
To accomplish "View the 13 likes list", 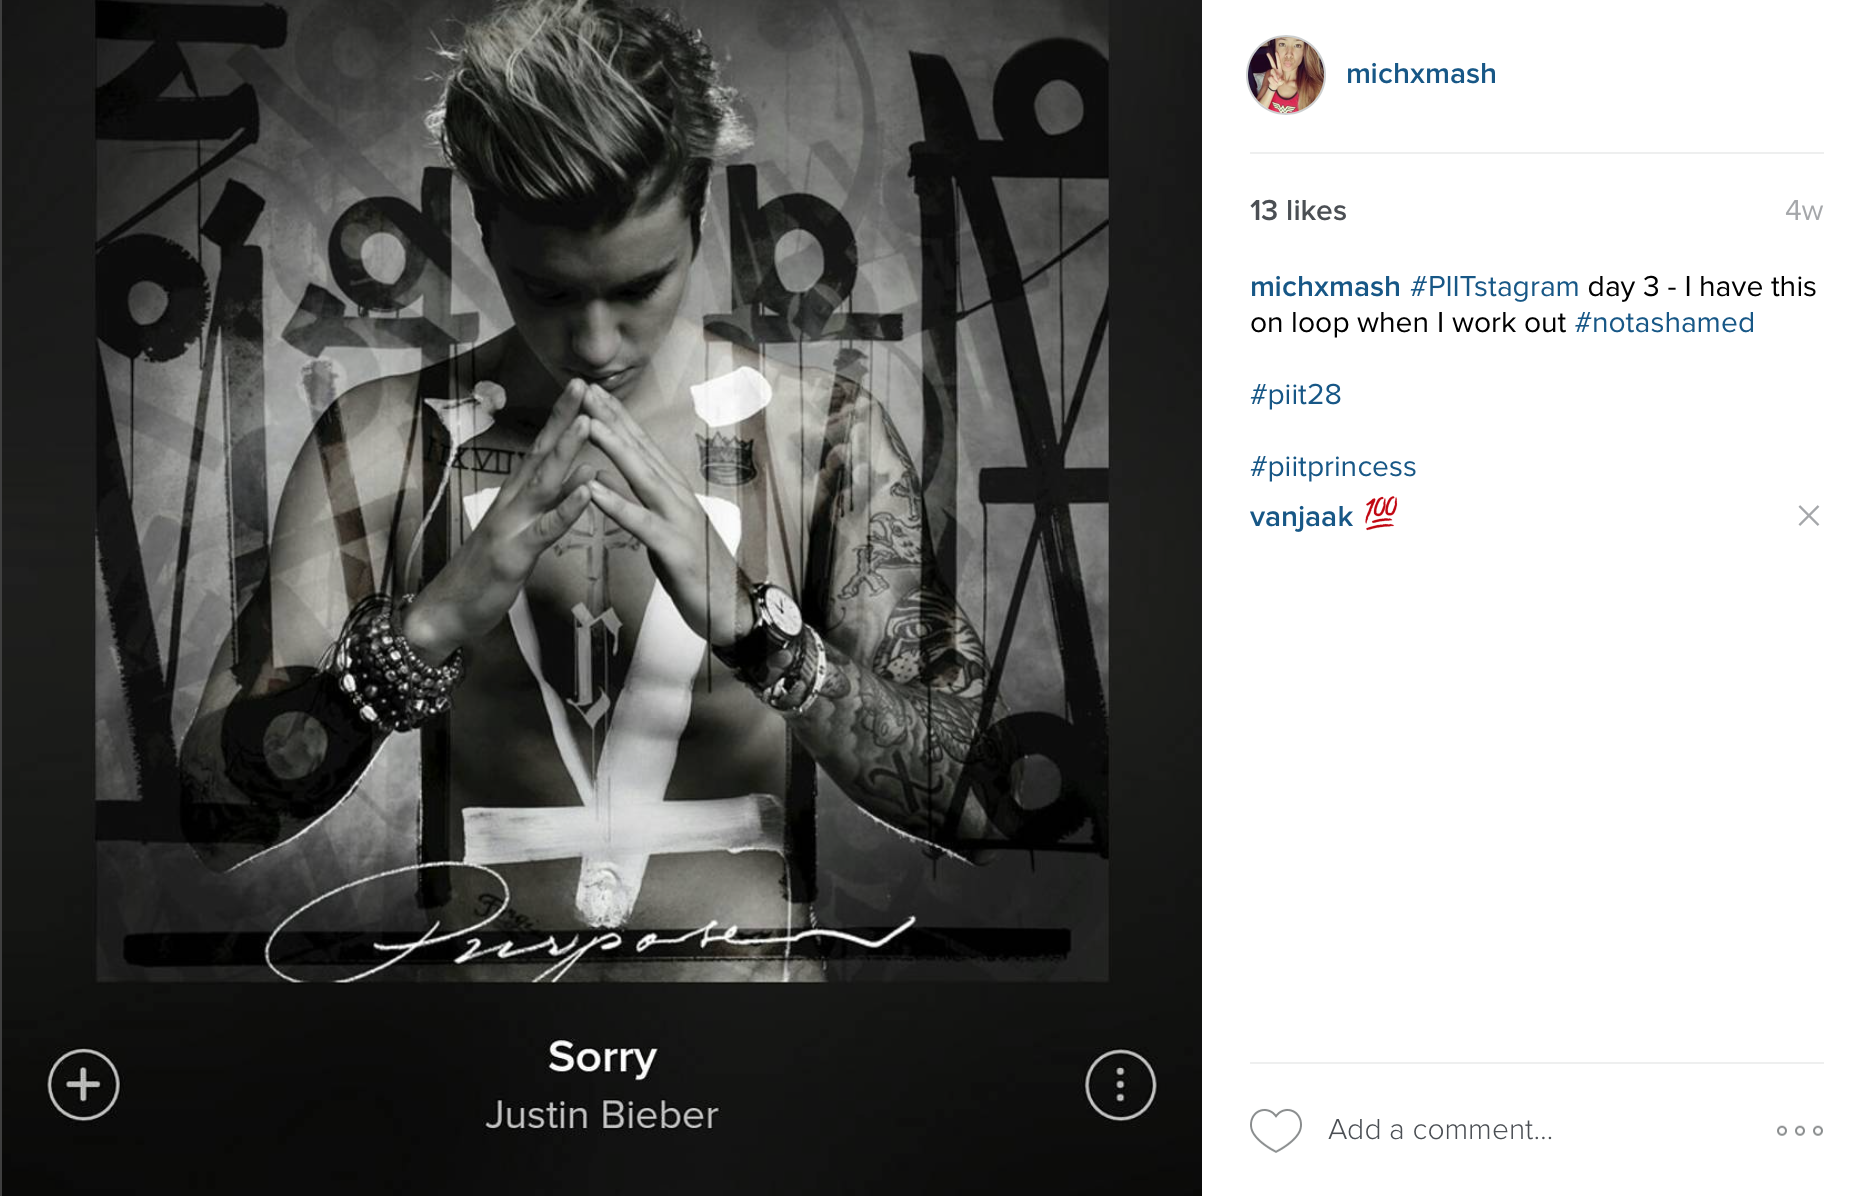I will (1298, 211).
